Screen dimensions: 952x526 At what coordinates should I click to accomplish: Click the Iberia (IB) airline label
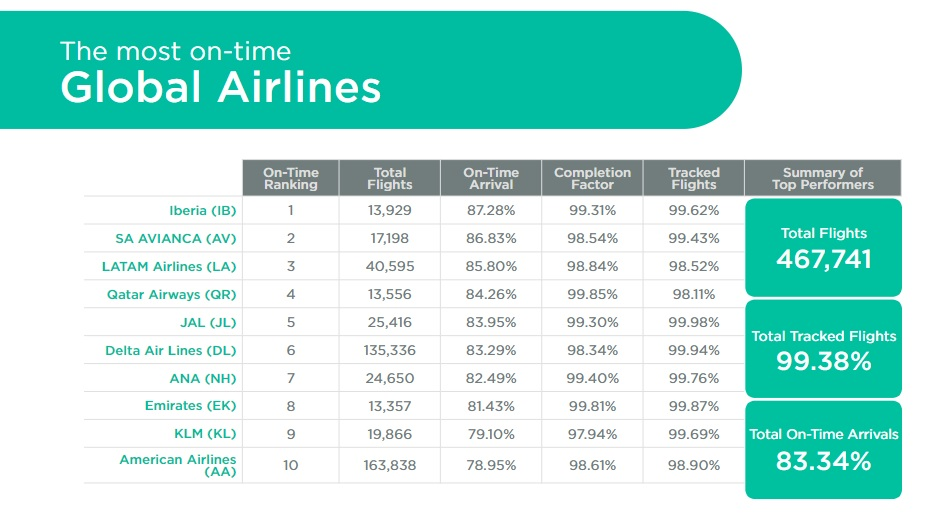pyautogui.click(x=202, y=211)
